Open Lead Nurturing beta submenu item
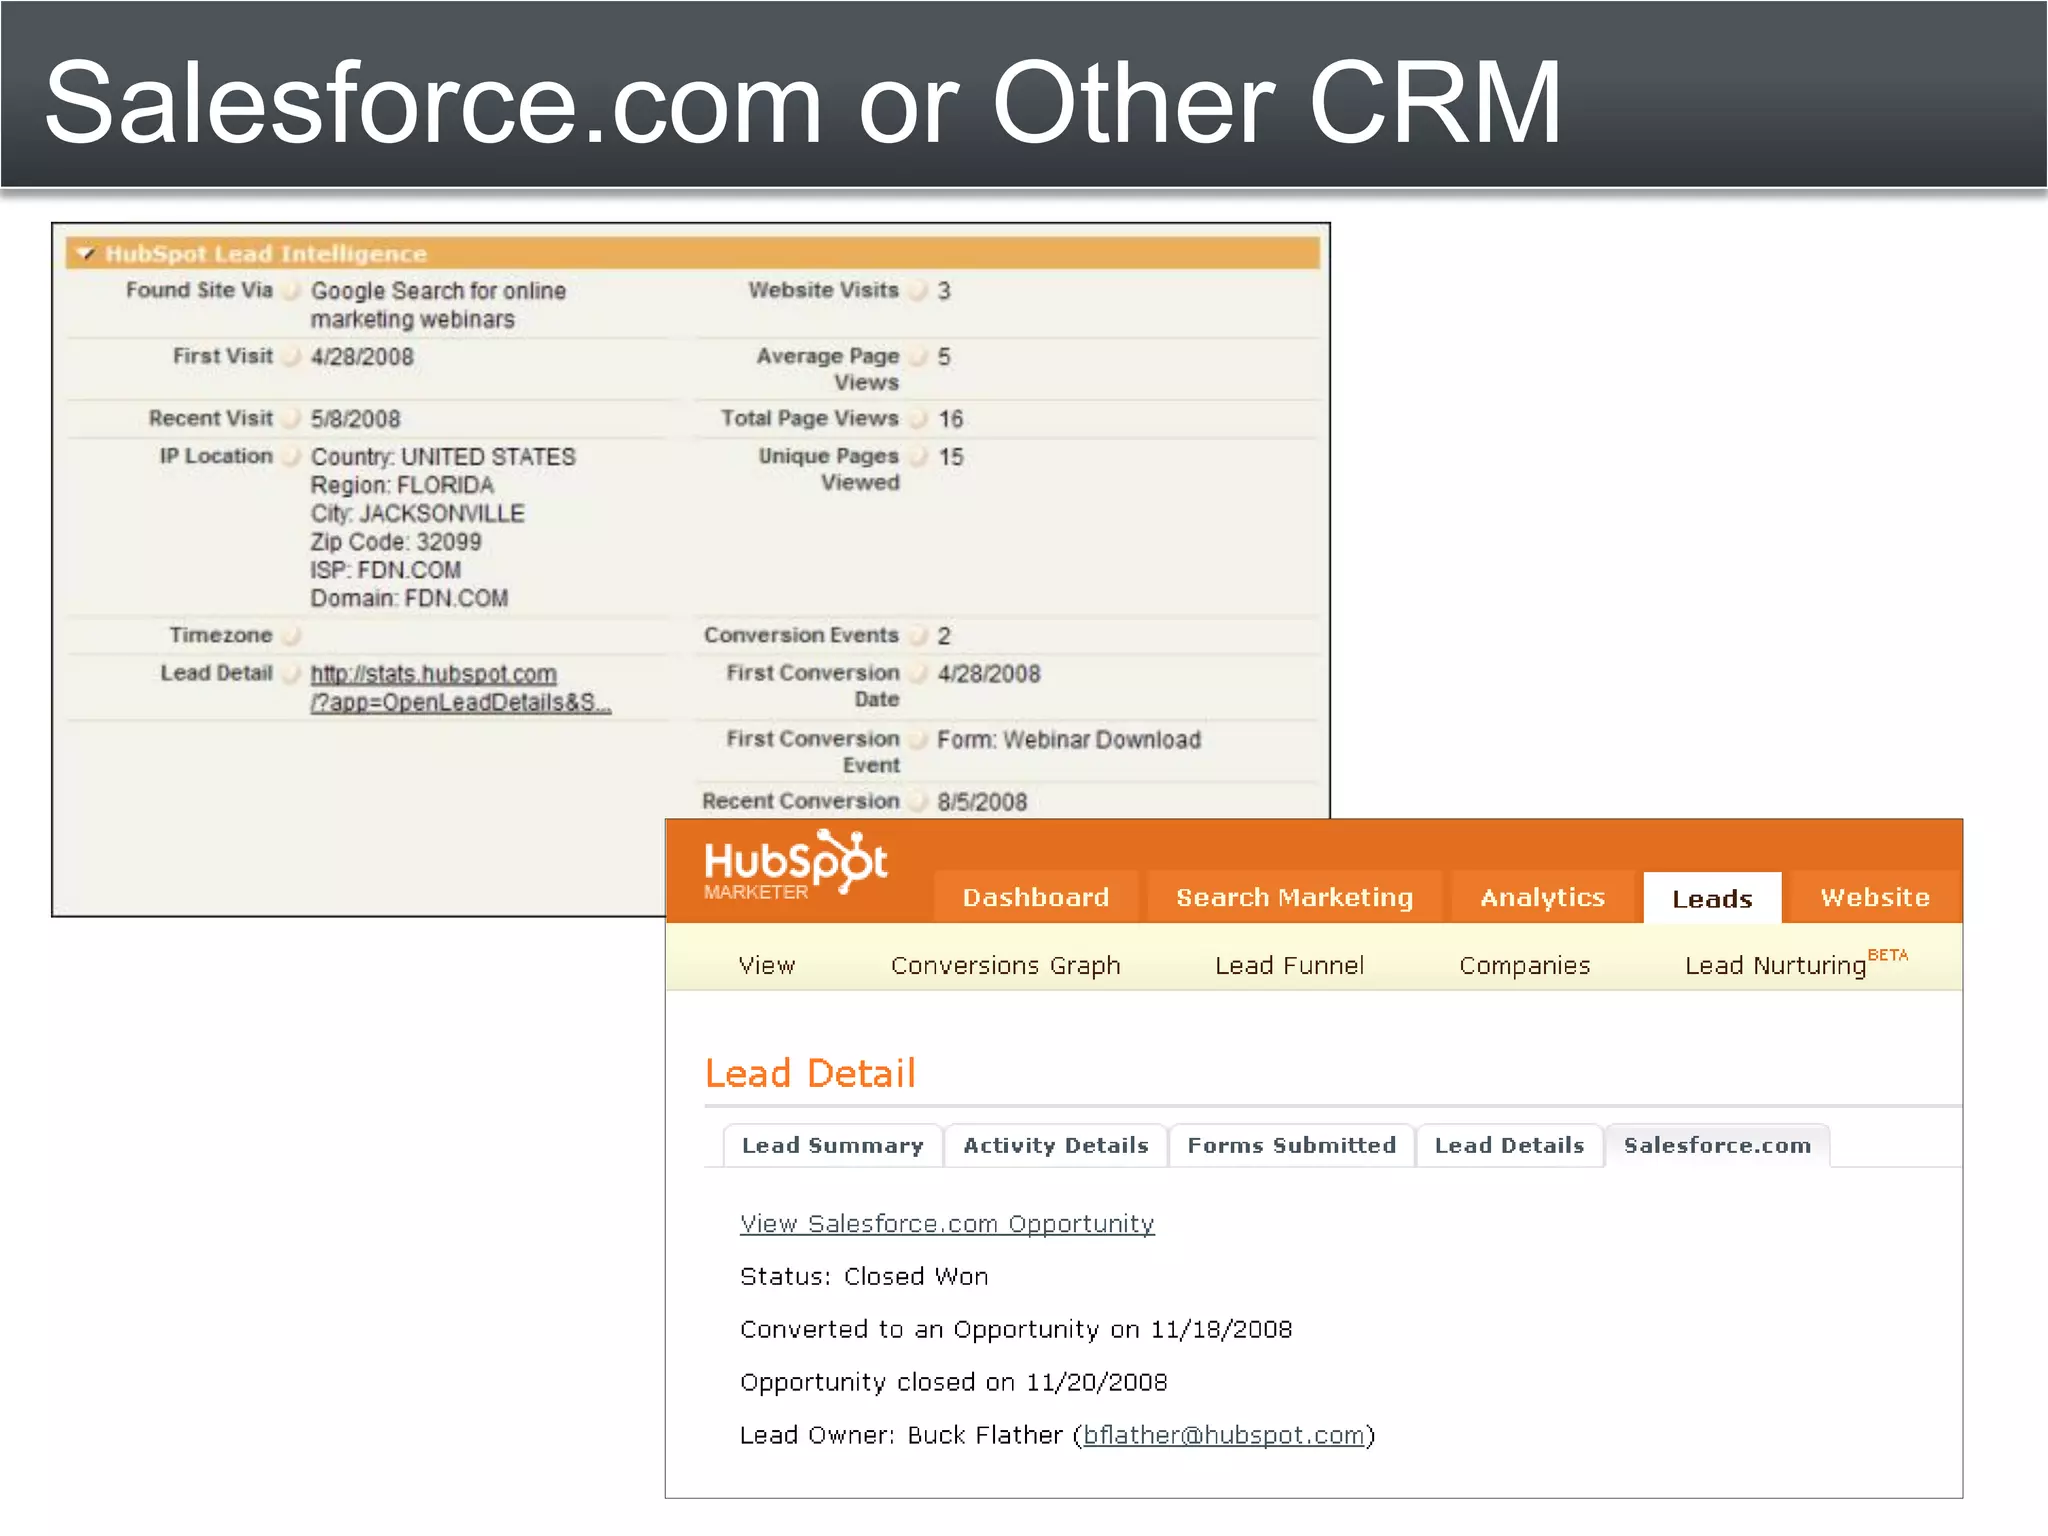Image resolution: width=2048 pixels, height=1536 pixels. tap(1796, 963)
